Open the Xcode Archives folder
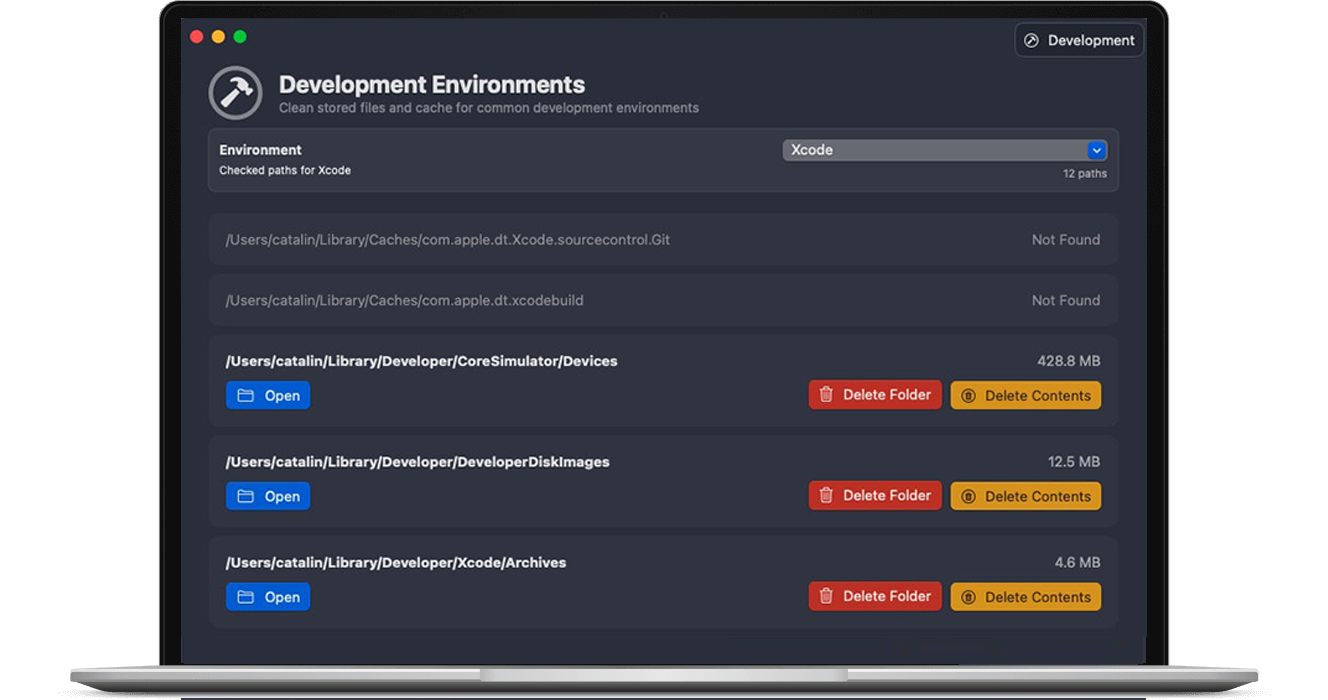Screen dimensions: 1328x700 click(x=268, y=596)
